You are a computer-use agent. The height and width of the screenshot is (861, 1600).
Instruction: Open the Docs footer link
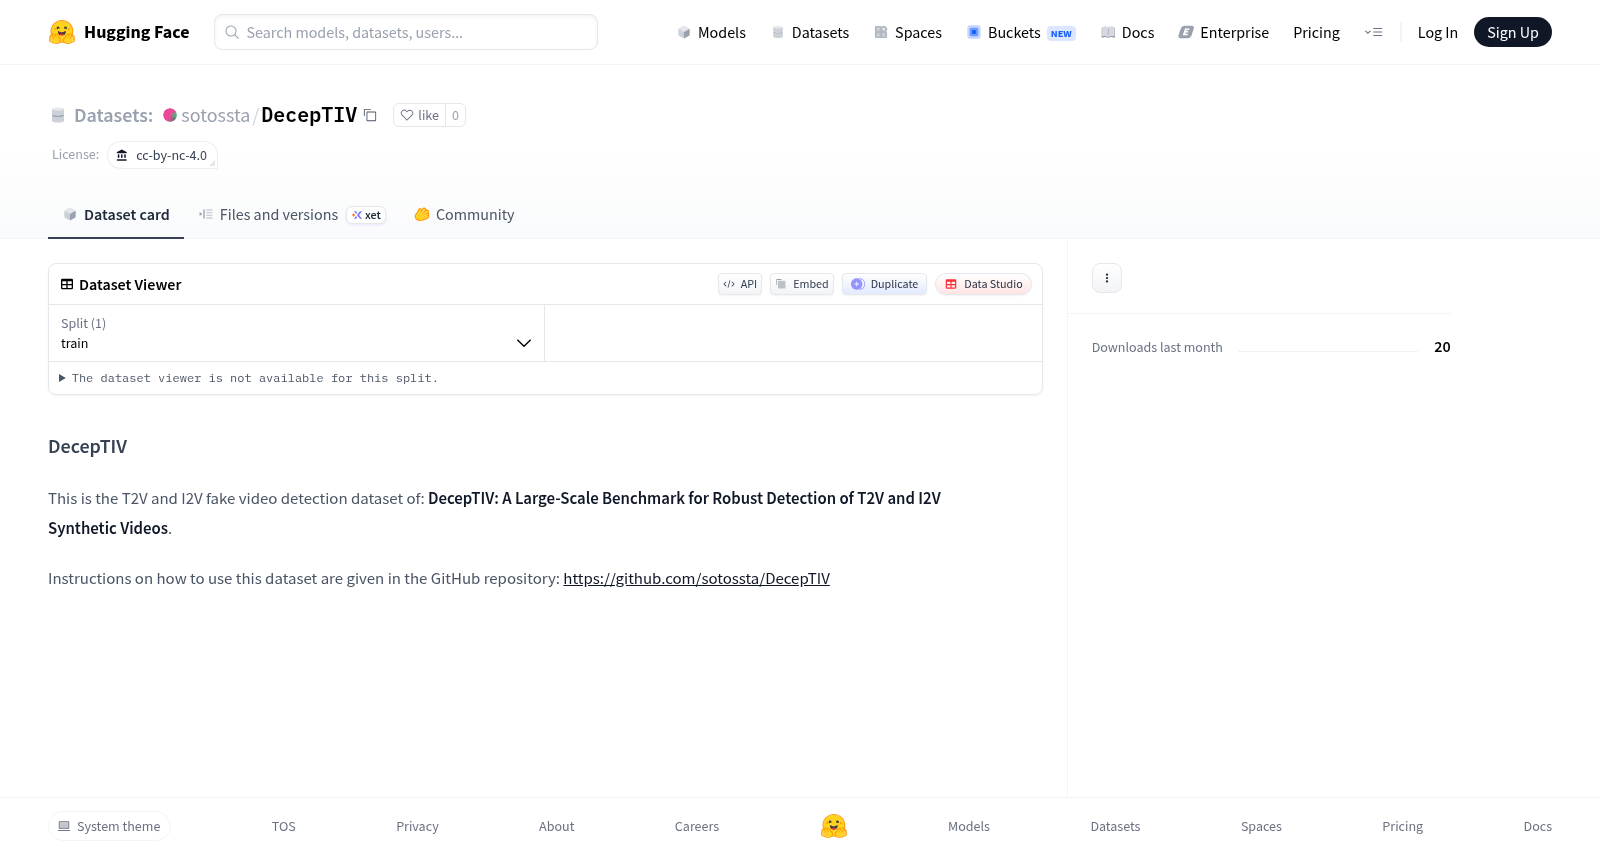[1537, 826]
